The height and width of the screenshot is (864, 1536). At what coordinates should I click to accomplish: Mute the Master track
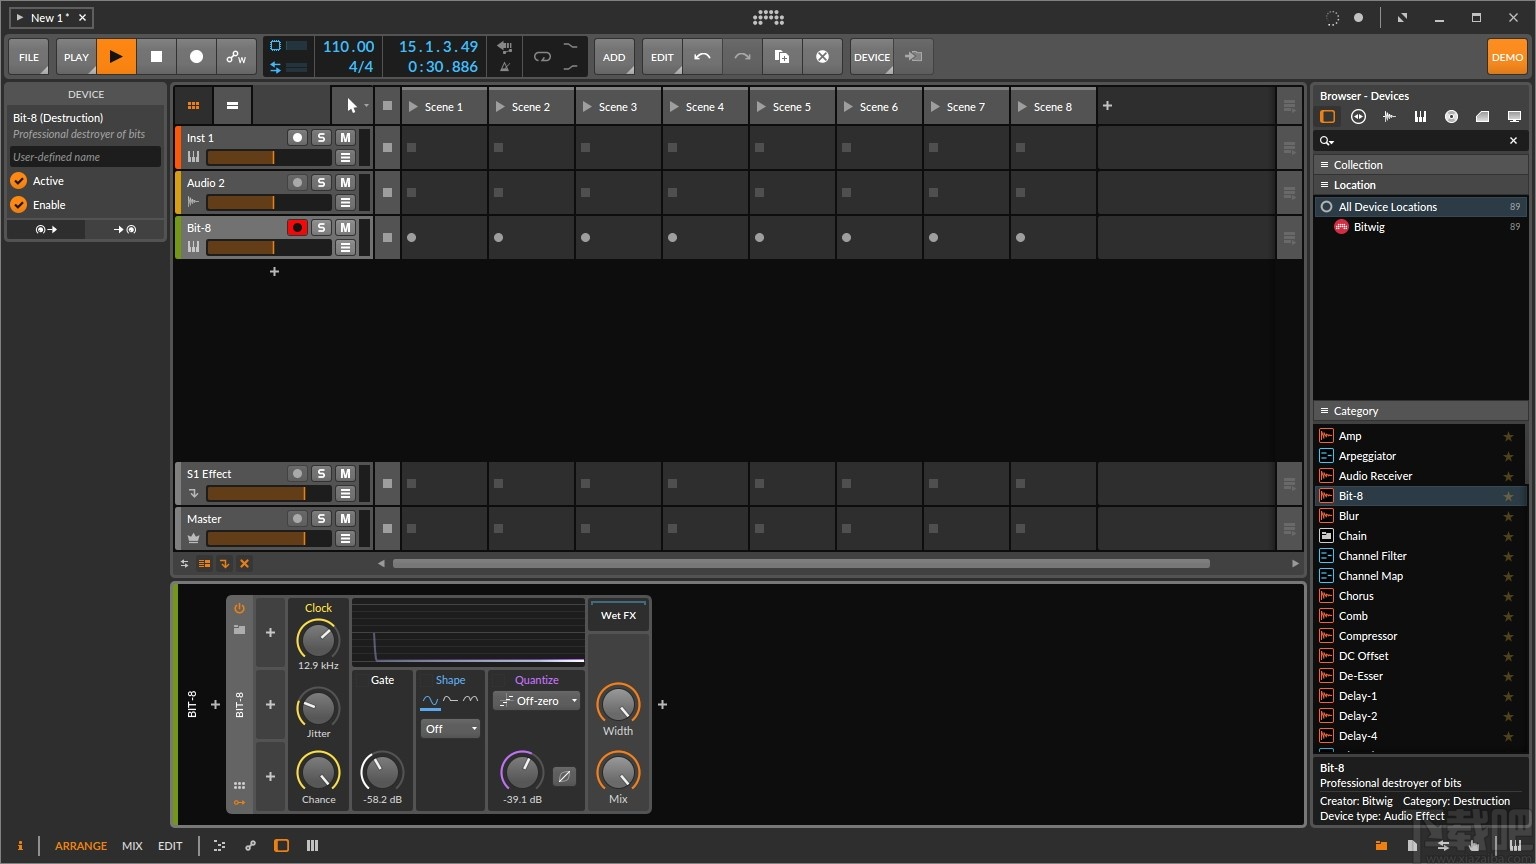click(x=345, y=518)
